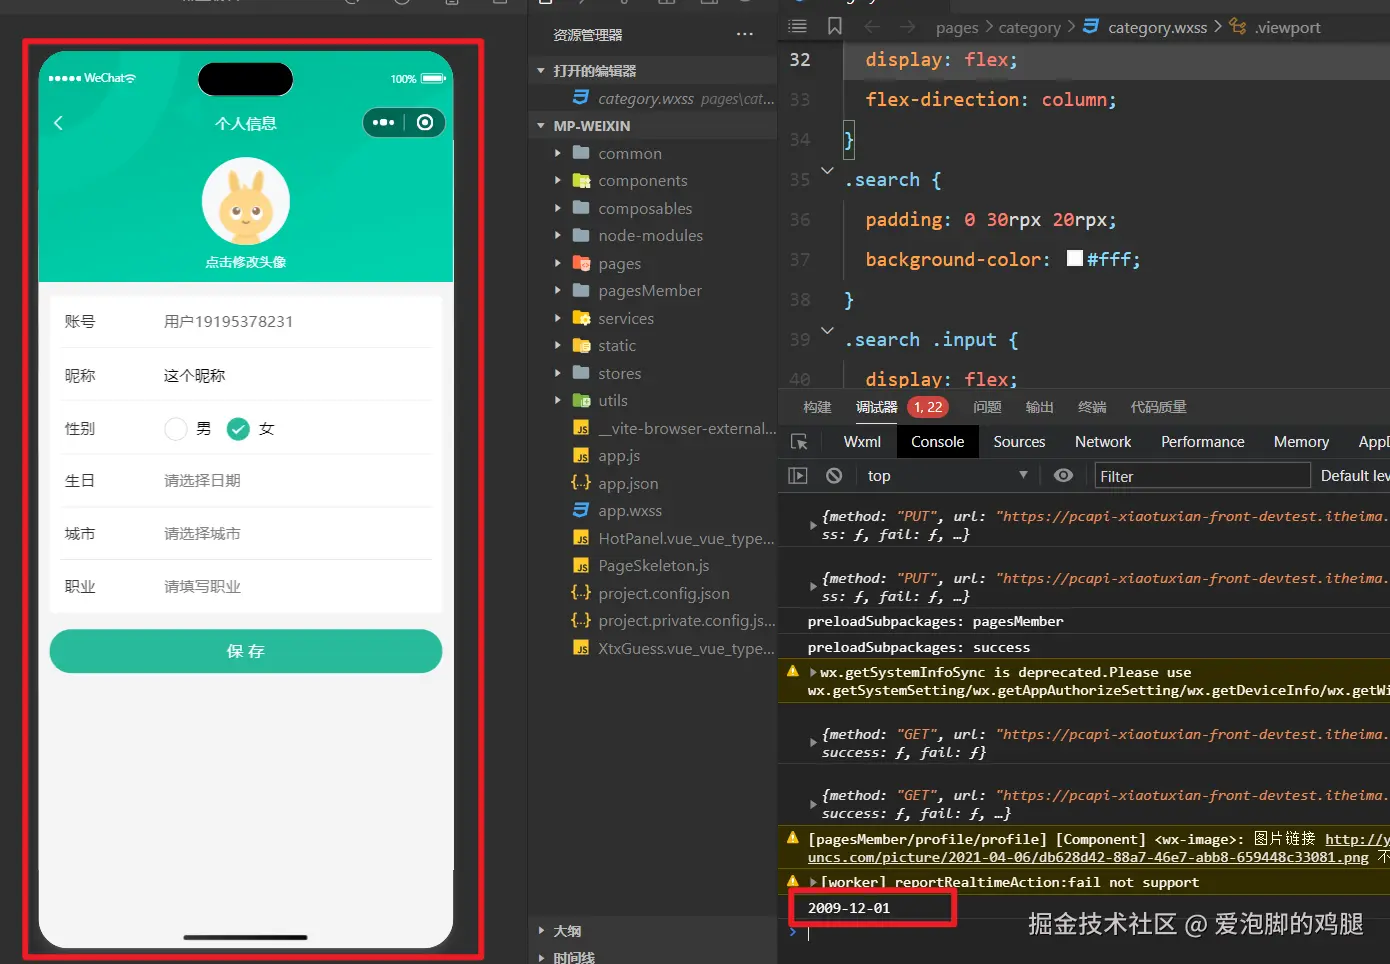The width and height of the screenshot is (1390, 964).
Task: Click the 保存 save button
Action: 246,651
